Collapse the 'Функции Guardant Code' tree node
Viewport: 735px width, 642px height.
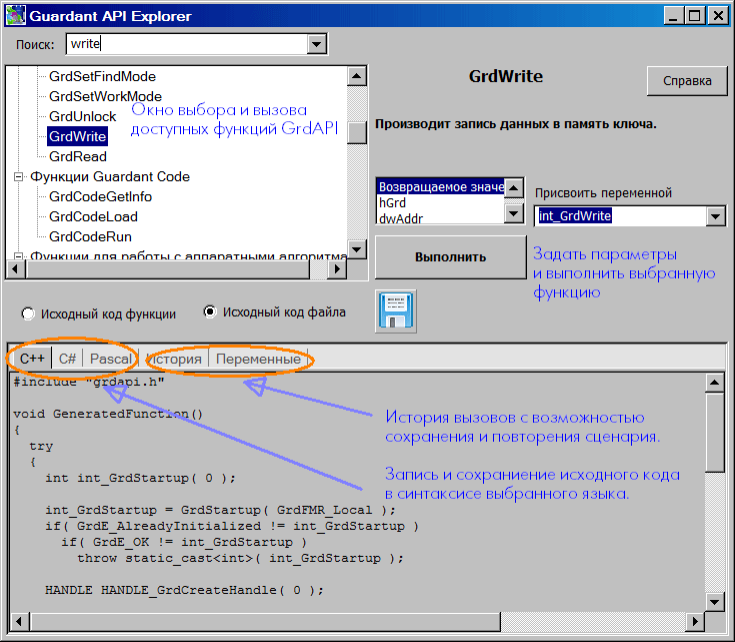pyautogui.click(x=19, y=177)
